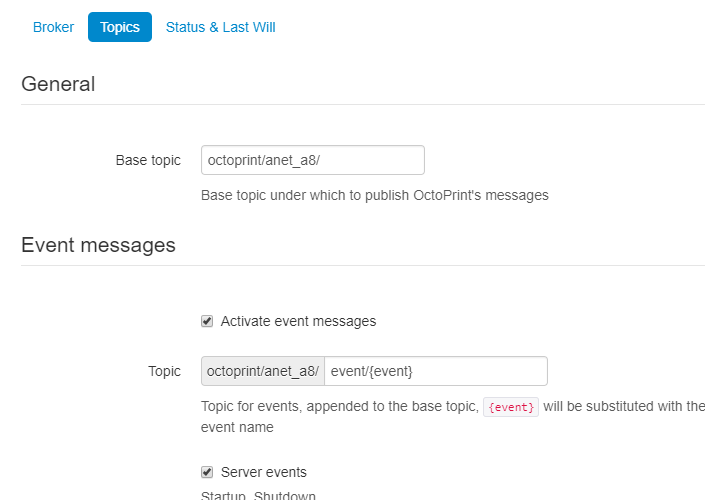Click the "Startup, Shutdown" description text

pos(258,495)
